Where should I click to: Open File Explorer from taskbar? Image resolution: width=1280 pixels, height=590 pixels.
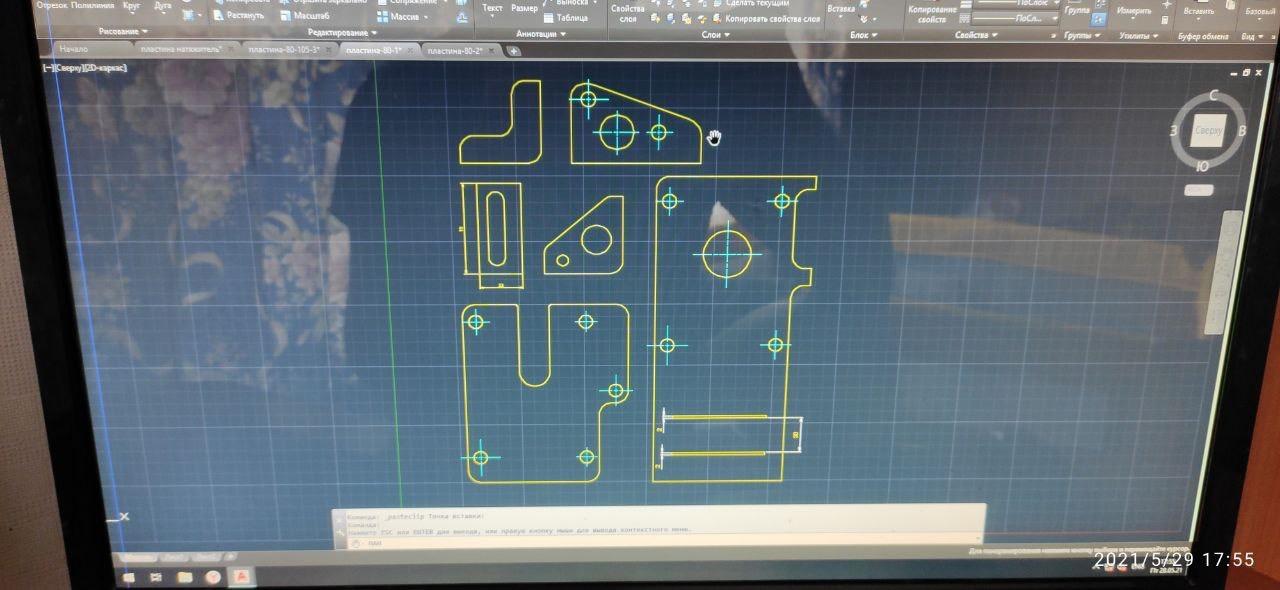click(185, 577)
